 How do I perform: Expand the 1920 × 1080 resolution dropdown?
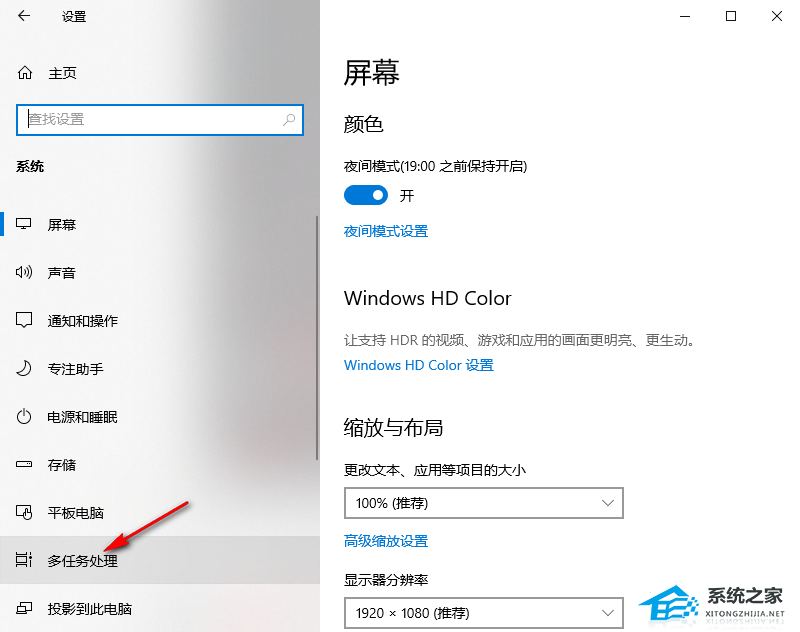click(x=484, y=613)
